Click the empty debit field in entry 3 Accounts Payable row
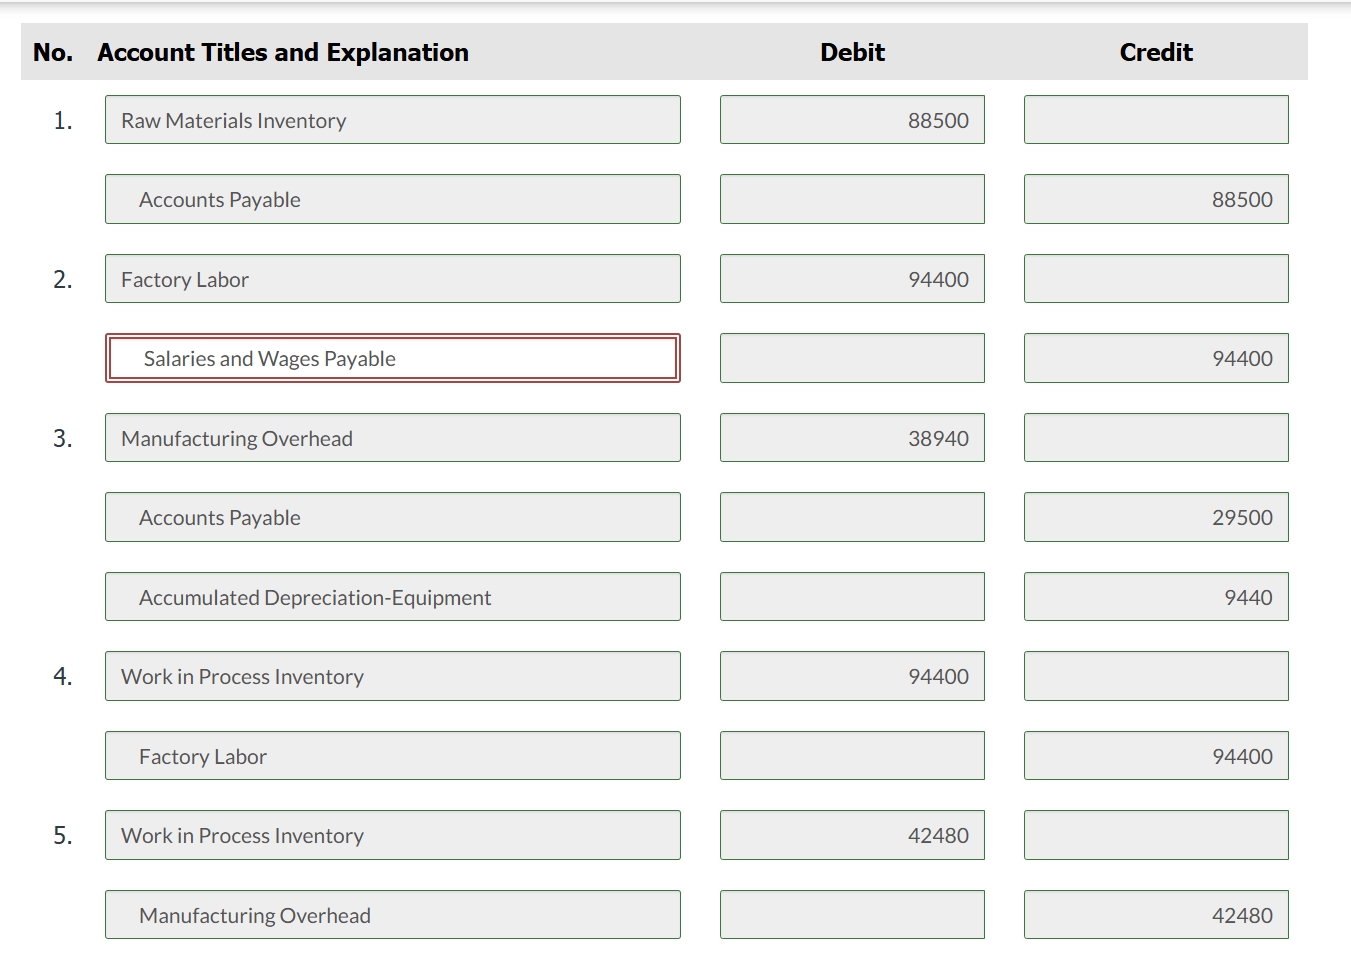The height and width of the screenshot is (967, 1351). click(x=852, y=517)
